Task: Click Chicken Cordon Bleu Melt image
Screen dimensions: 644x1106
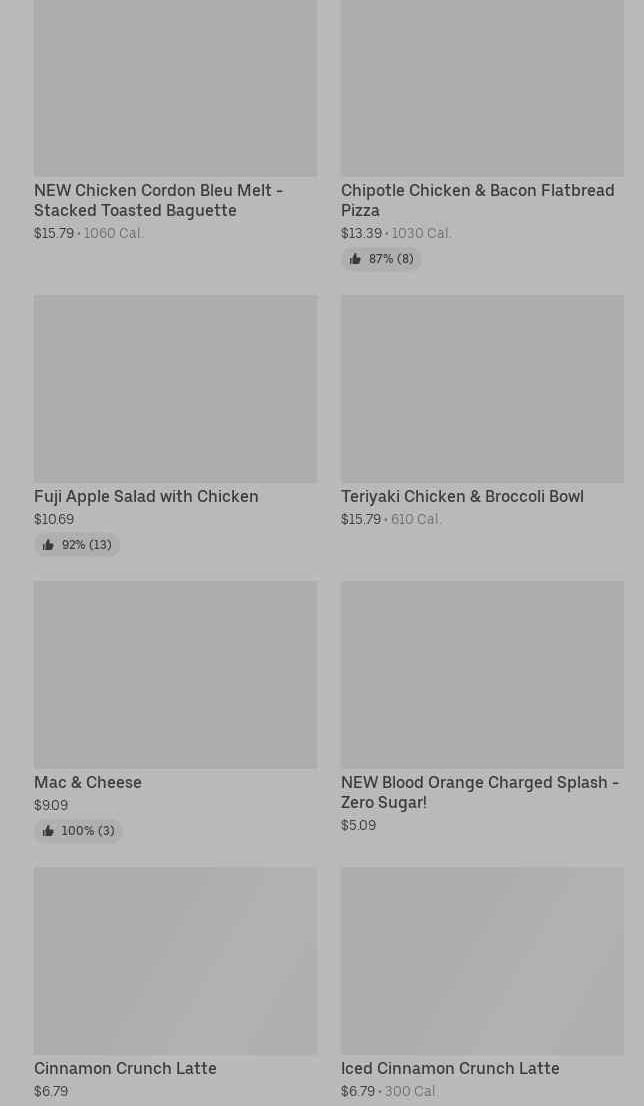Action: point(176,88)
